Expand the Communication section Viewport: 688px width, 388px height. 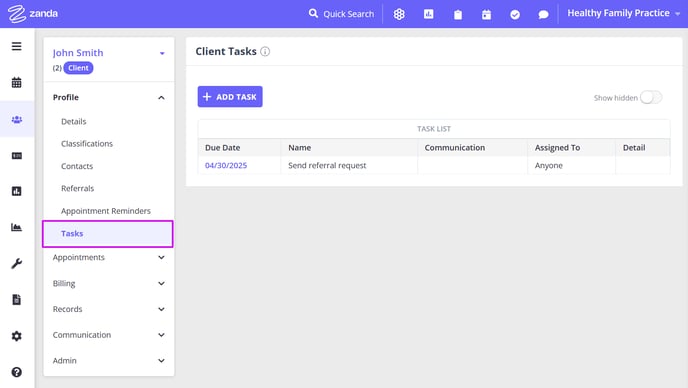pos(161,335)
